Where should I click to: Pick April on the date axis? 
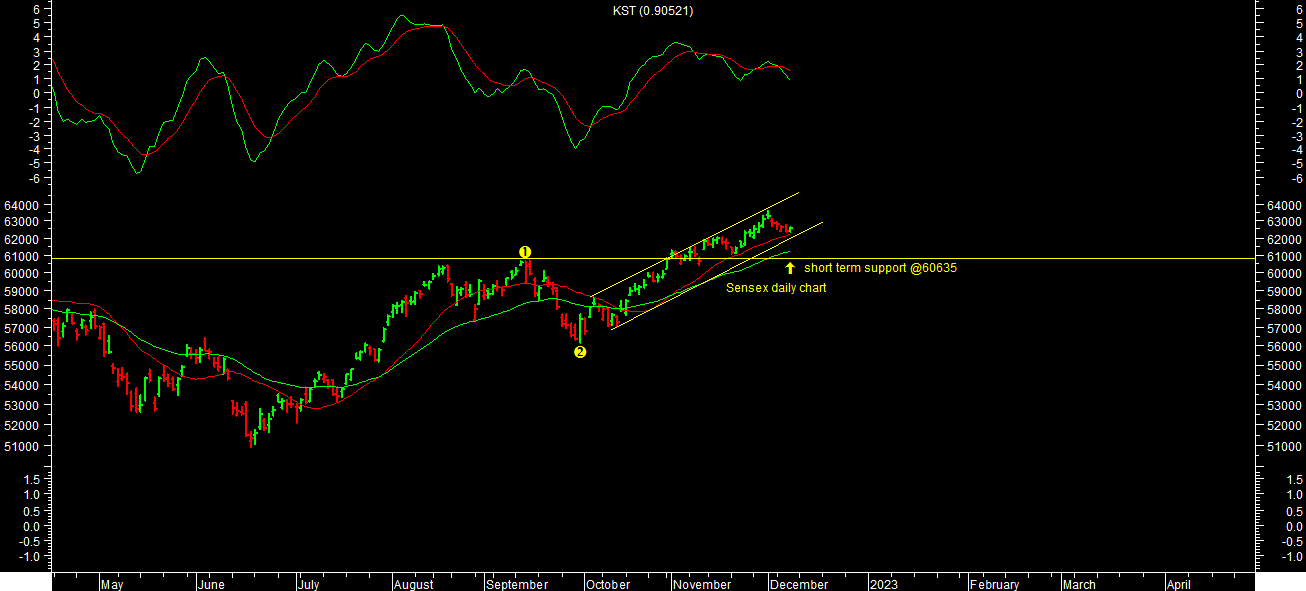(x=1178, y=585)
